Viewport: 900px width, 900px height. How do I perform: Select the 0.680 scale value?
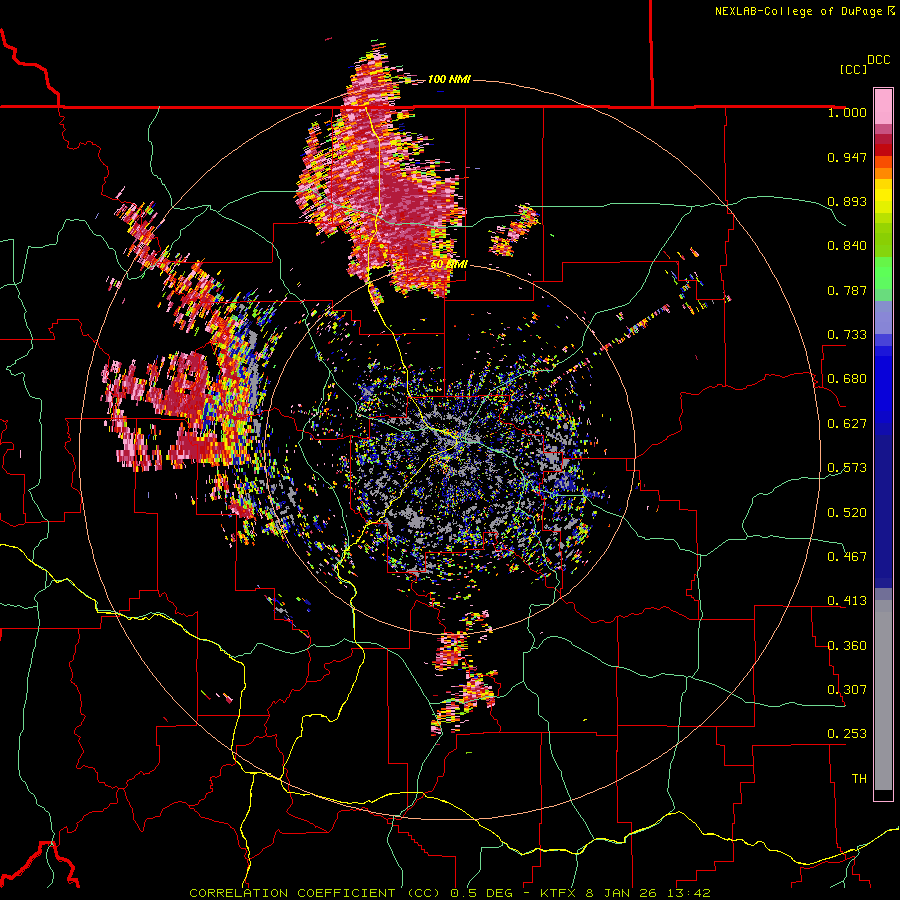point(847,379)
